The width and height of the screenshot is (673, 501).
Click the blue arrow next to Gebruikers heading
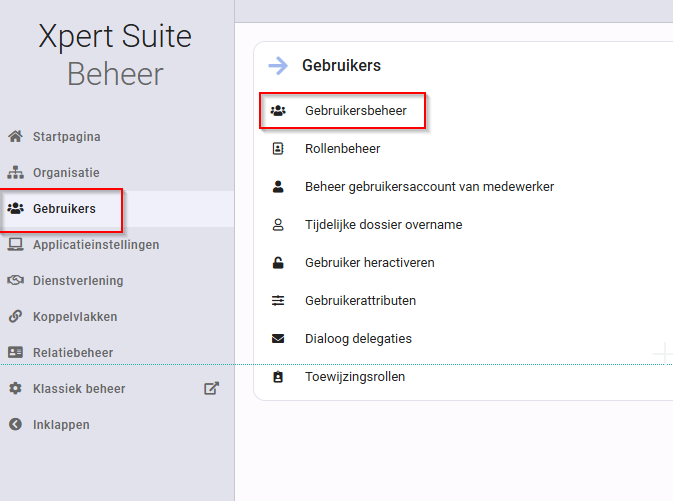(278, 66)
